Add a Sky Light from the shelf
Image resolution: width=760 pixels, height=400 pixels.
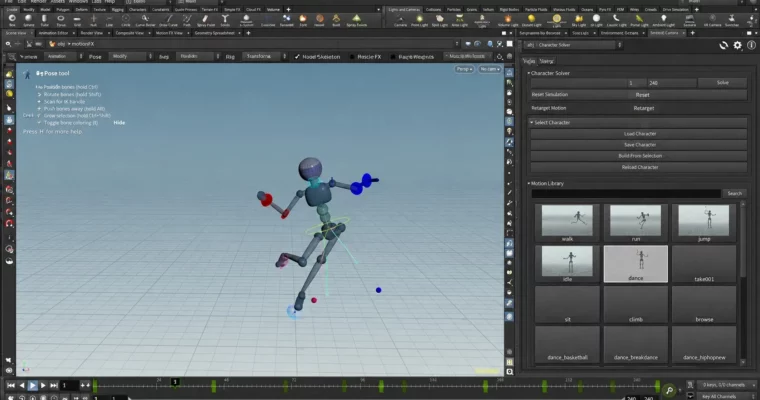point(578,20)
